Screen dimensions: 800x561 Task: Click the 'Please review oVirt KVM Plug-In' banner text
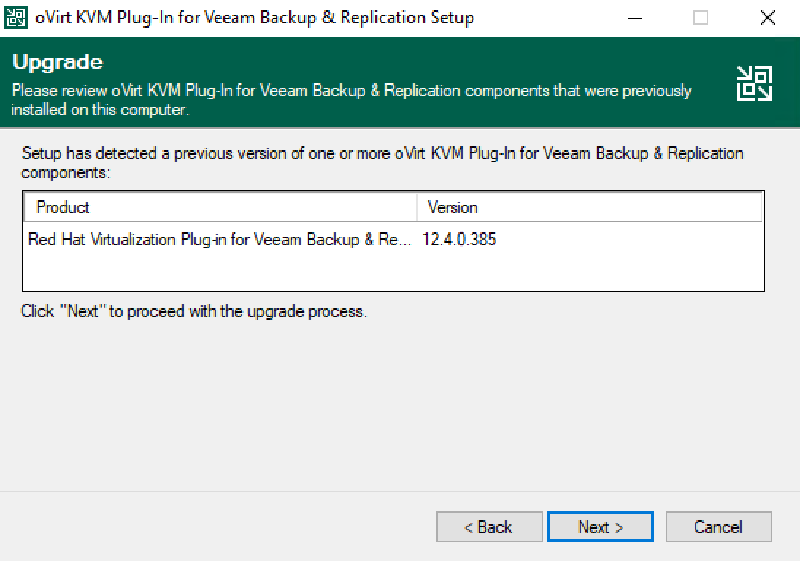[352, 100]
